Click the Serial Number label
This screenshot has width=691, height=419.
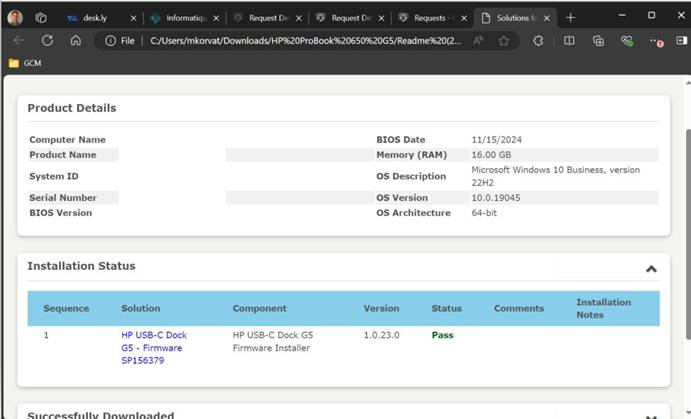tap(63, 198)
